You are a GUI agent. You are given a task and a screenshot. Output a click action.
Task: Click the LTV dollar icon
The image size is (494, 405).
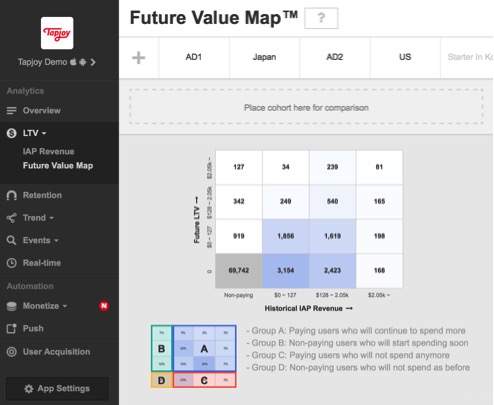pos(12,133)
